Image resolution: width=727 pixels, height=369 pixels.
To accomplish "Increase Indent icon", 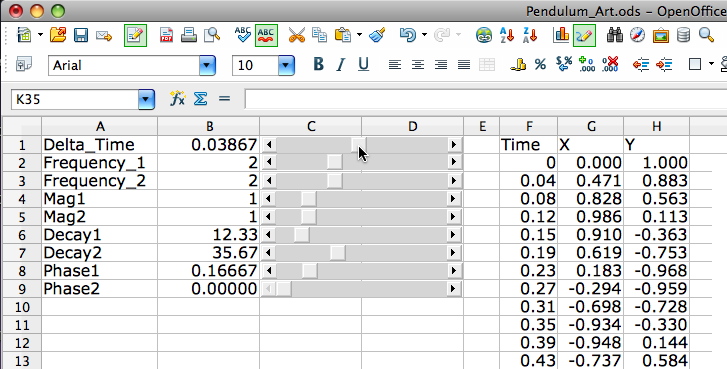I will tap(664, 64).
